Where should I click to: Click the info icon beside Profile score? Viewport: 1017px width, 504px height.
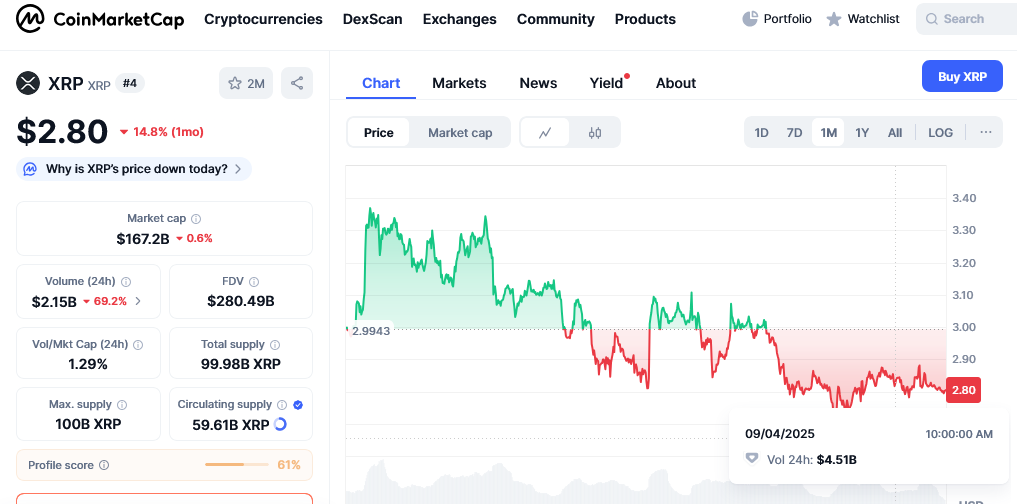pyautogui.click(x=104, y=465)
